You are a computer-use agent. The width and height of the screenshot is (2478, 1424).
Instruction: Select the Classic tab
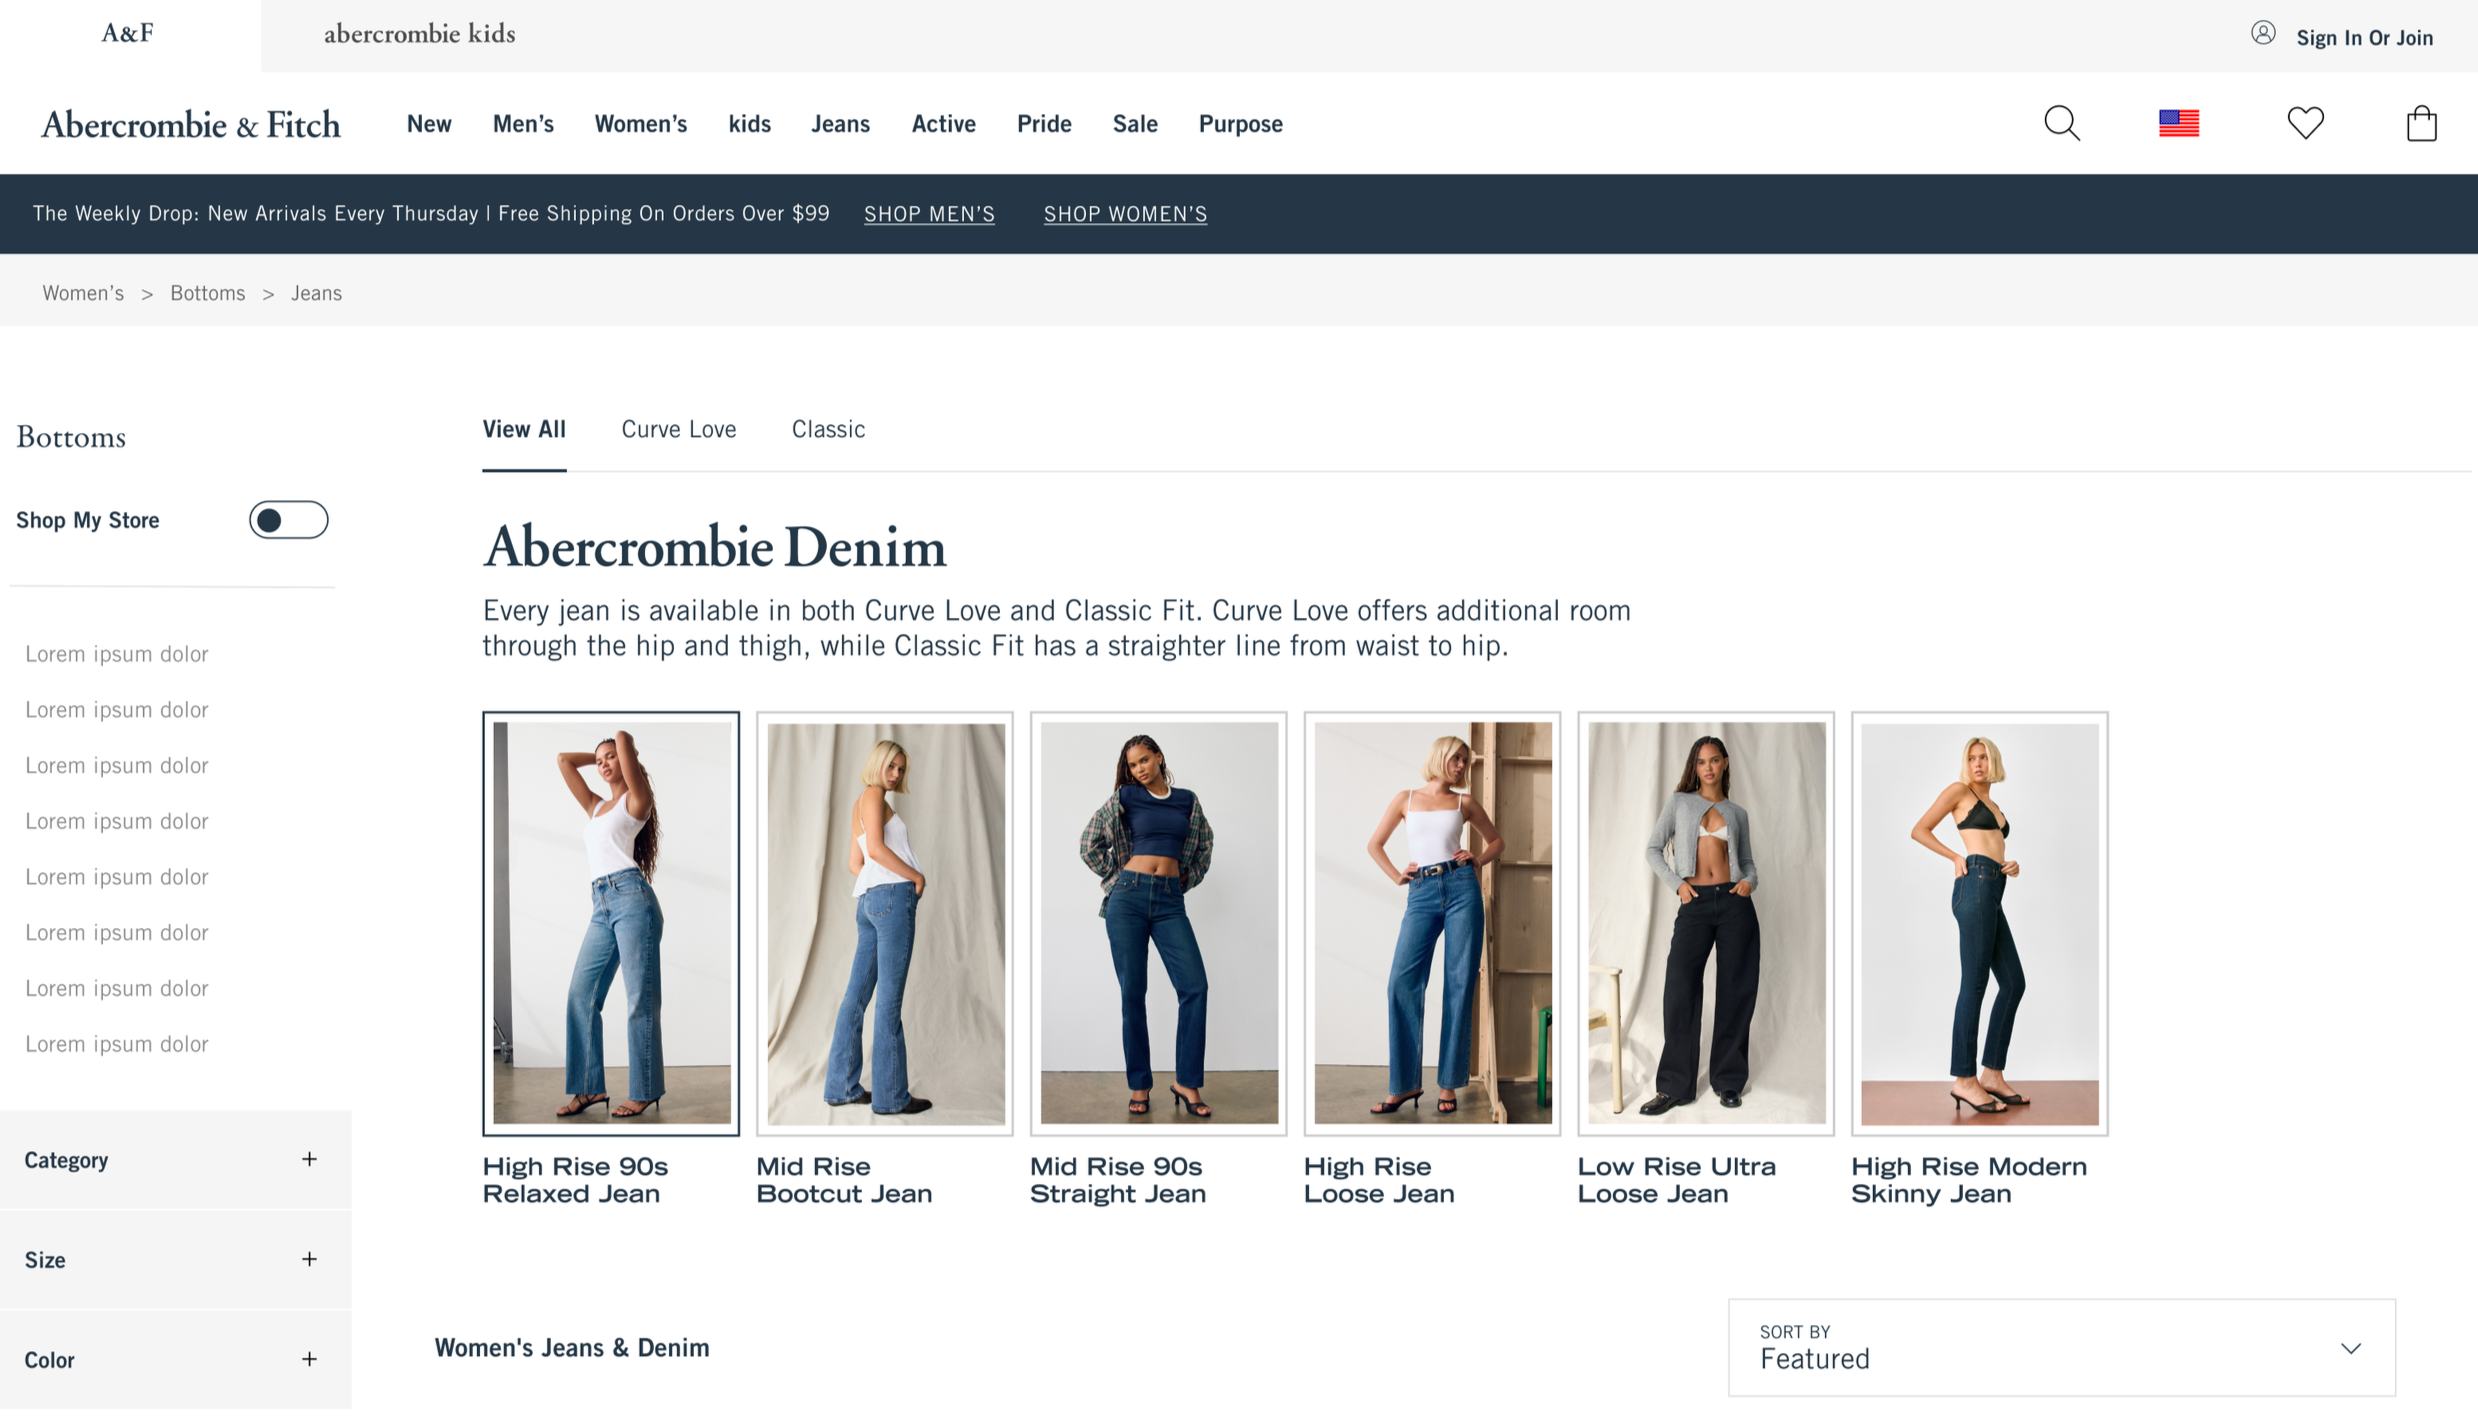coord(828,429)
